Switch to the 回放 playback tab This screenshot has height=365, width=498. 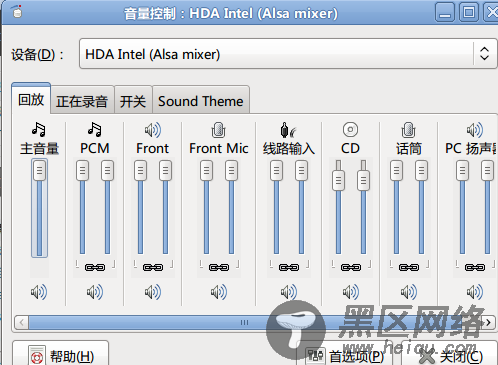(x=31, y=99)
